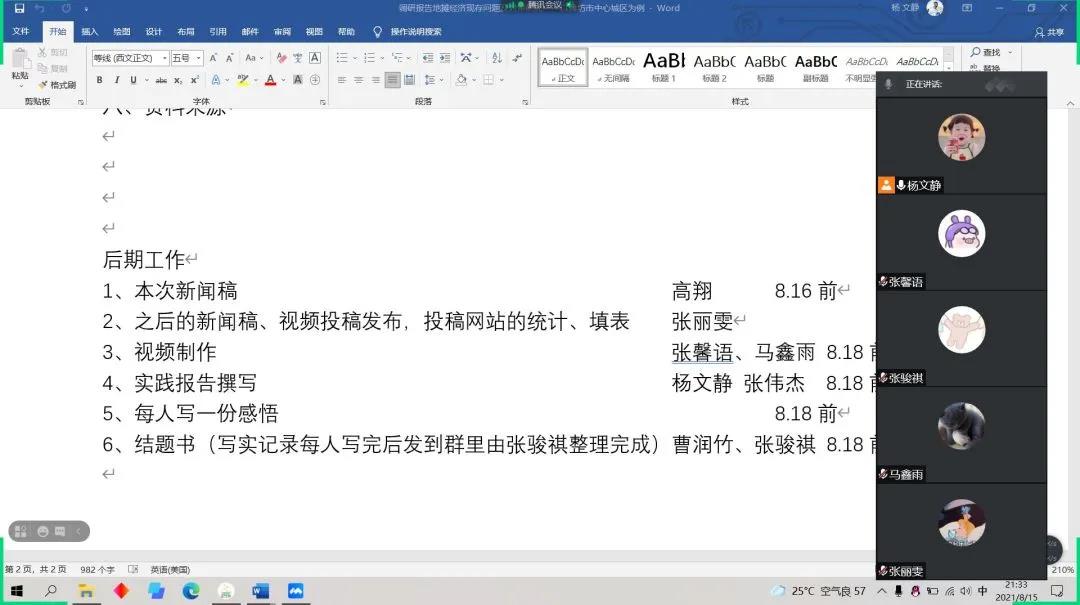
Task: Click the clear formatting eraser icon
Action: (282, 58)
